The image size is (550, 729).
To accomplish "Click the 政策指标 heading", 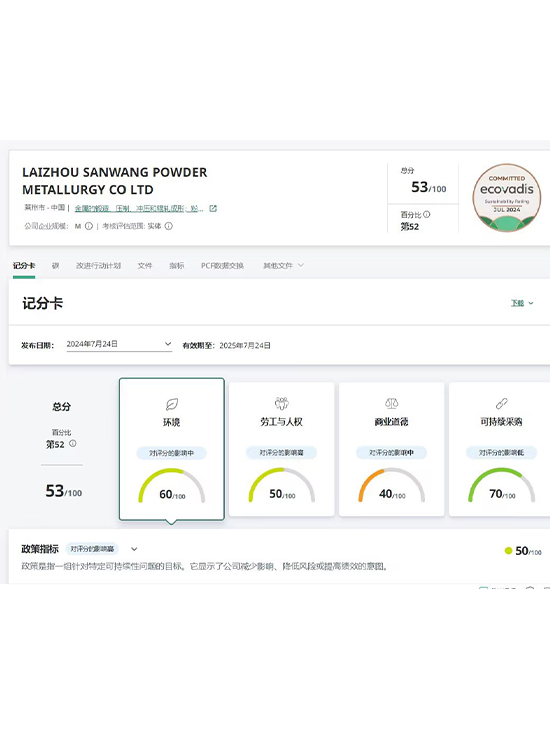I will click(40, 549).
